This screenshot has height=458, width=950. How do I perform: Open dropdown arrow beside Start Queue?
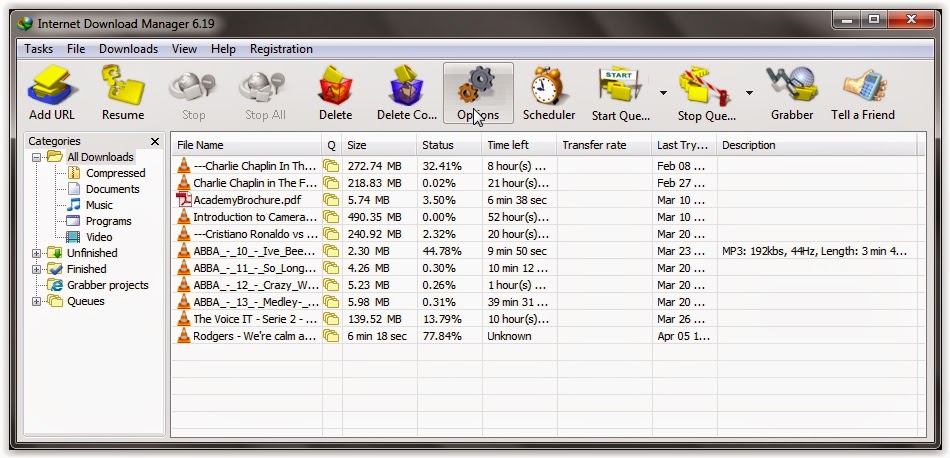tap(663, 93)
